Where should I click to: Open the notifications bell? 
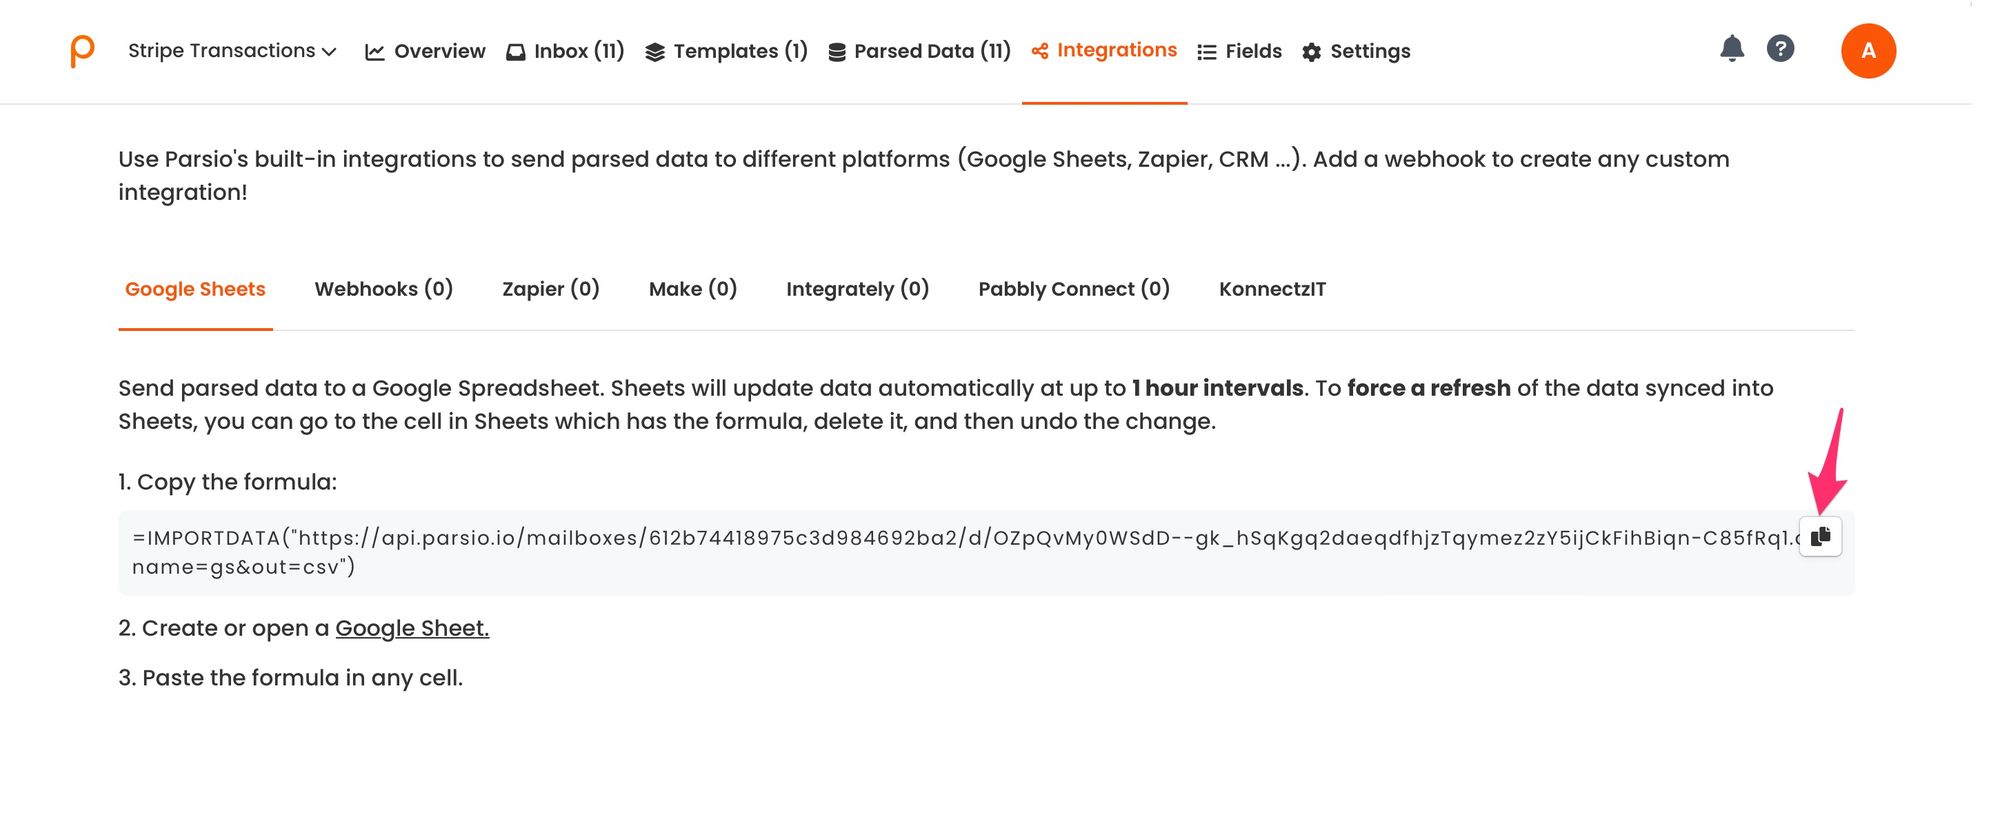click(x=1732, y=48)
